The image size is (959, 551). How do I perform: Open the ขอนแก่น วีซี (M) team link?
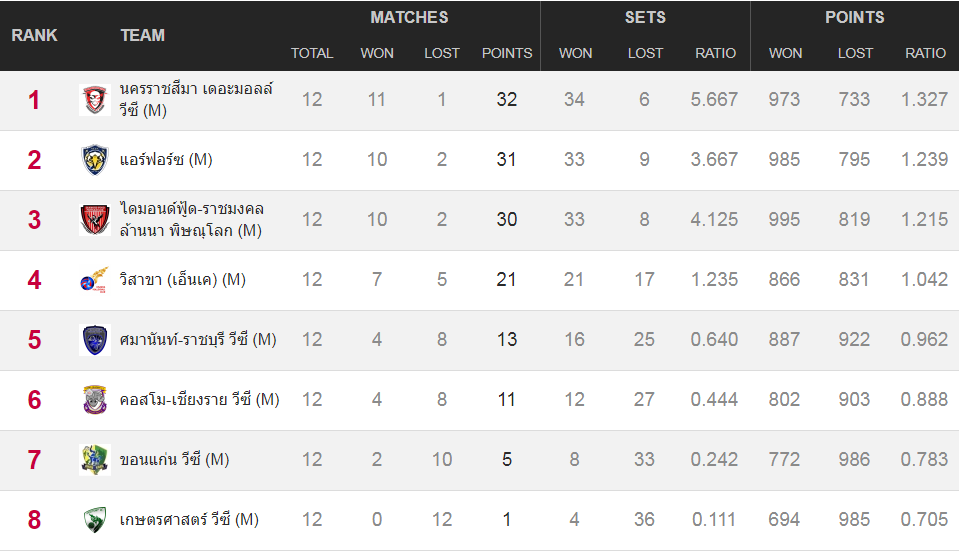[x=174, y=459]
